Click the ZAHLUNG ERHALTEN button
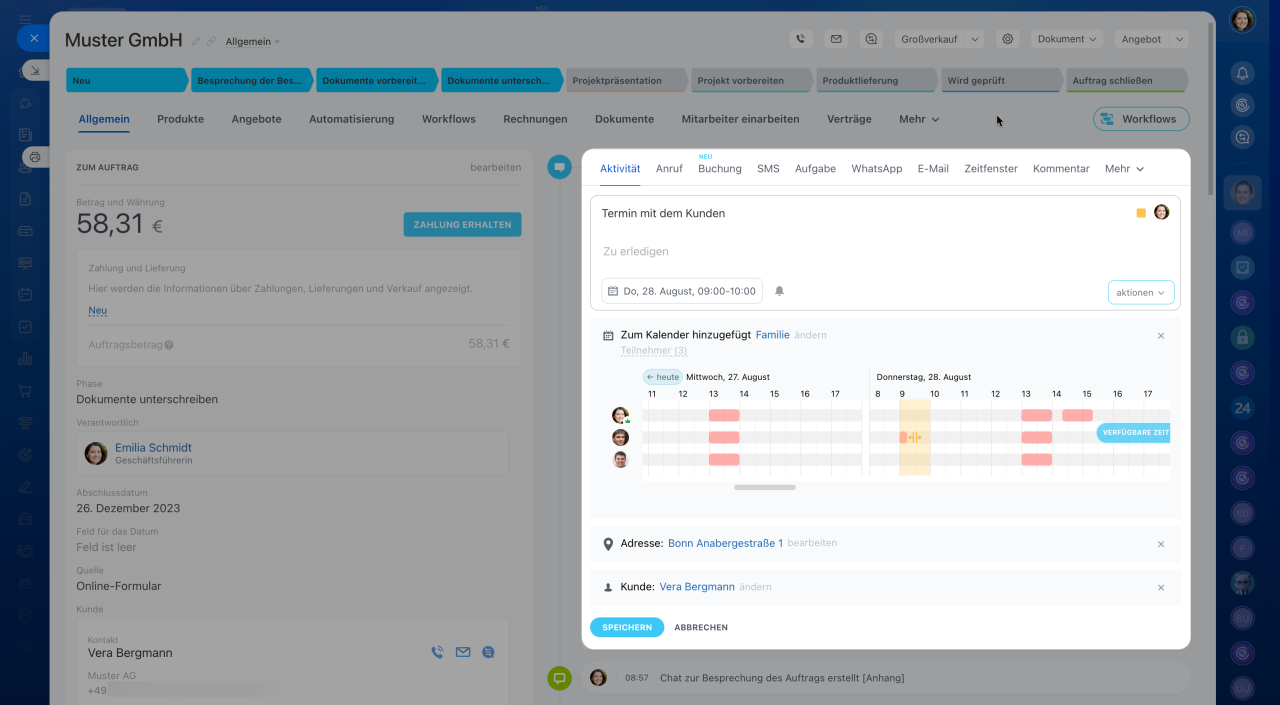This screenshot has height=705, width=1280. tap(462, 225)
